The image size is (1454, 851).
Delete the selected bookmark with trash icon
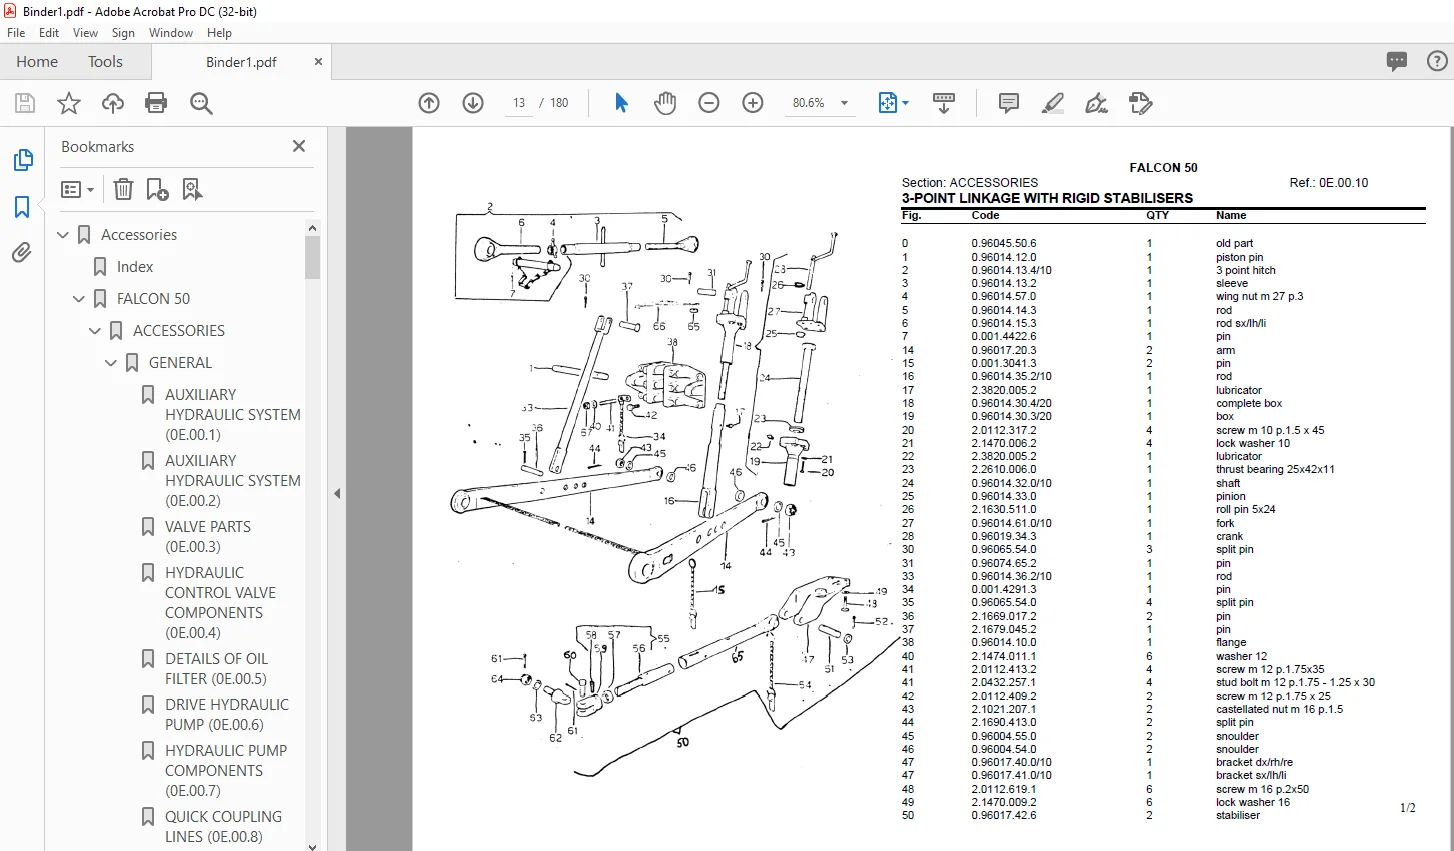pos(123,189)
